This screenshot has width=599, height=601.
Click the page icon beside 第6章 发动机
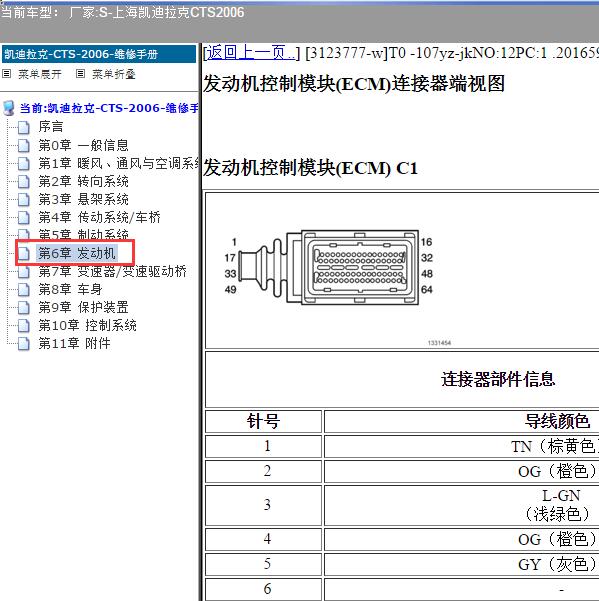point(24,253)
